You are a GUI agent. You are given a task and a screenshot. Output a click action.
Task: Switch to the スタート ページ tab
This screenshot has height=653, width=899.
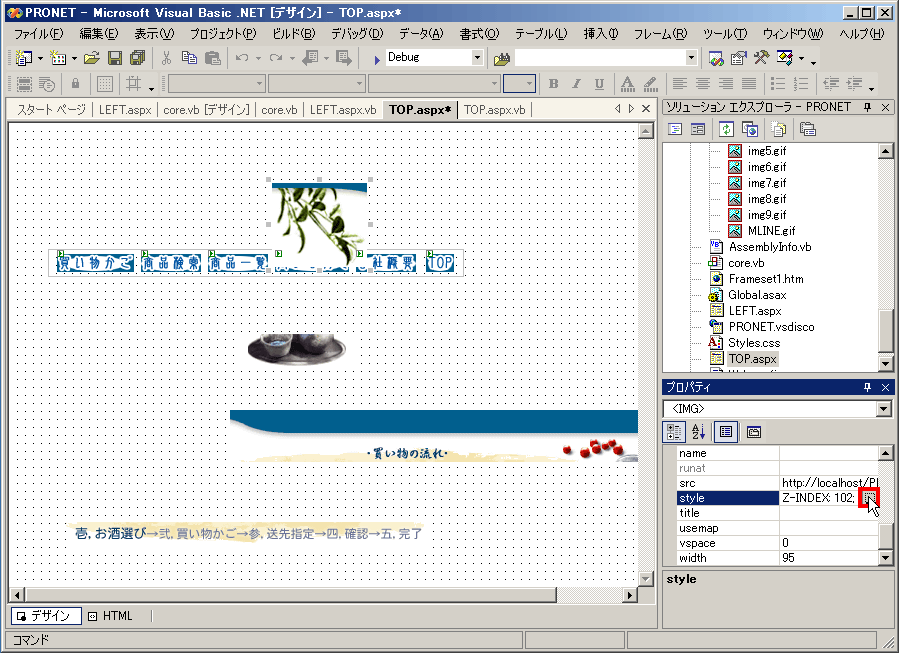pos(51,110)
